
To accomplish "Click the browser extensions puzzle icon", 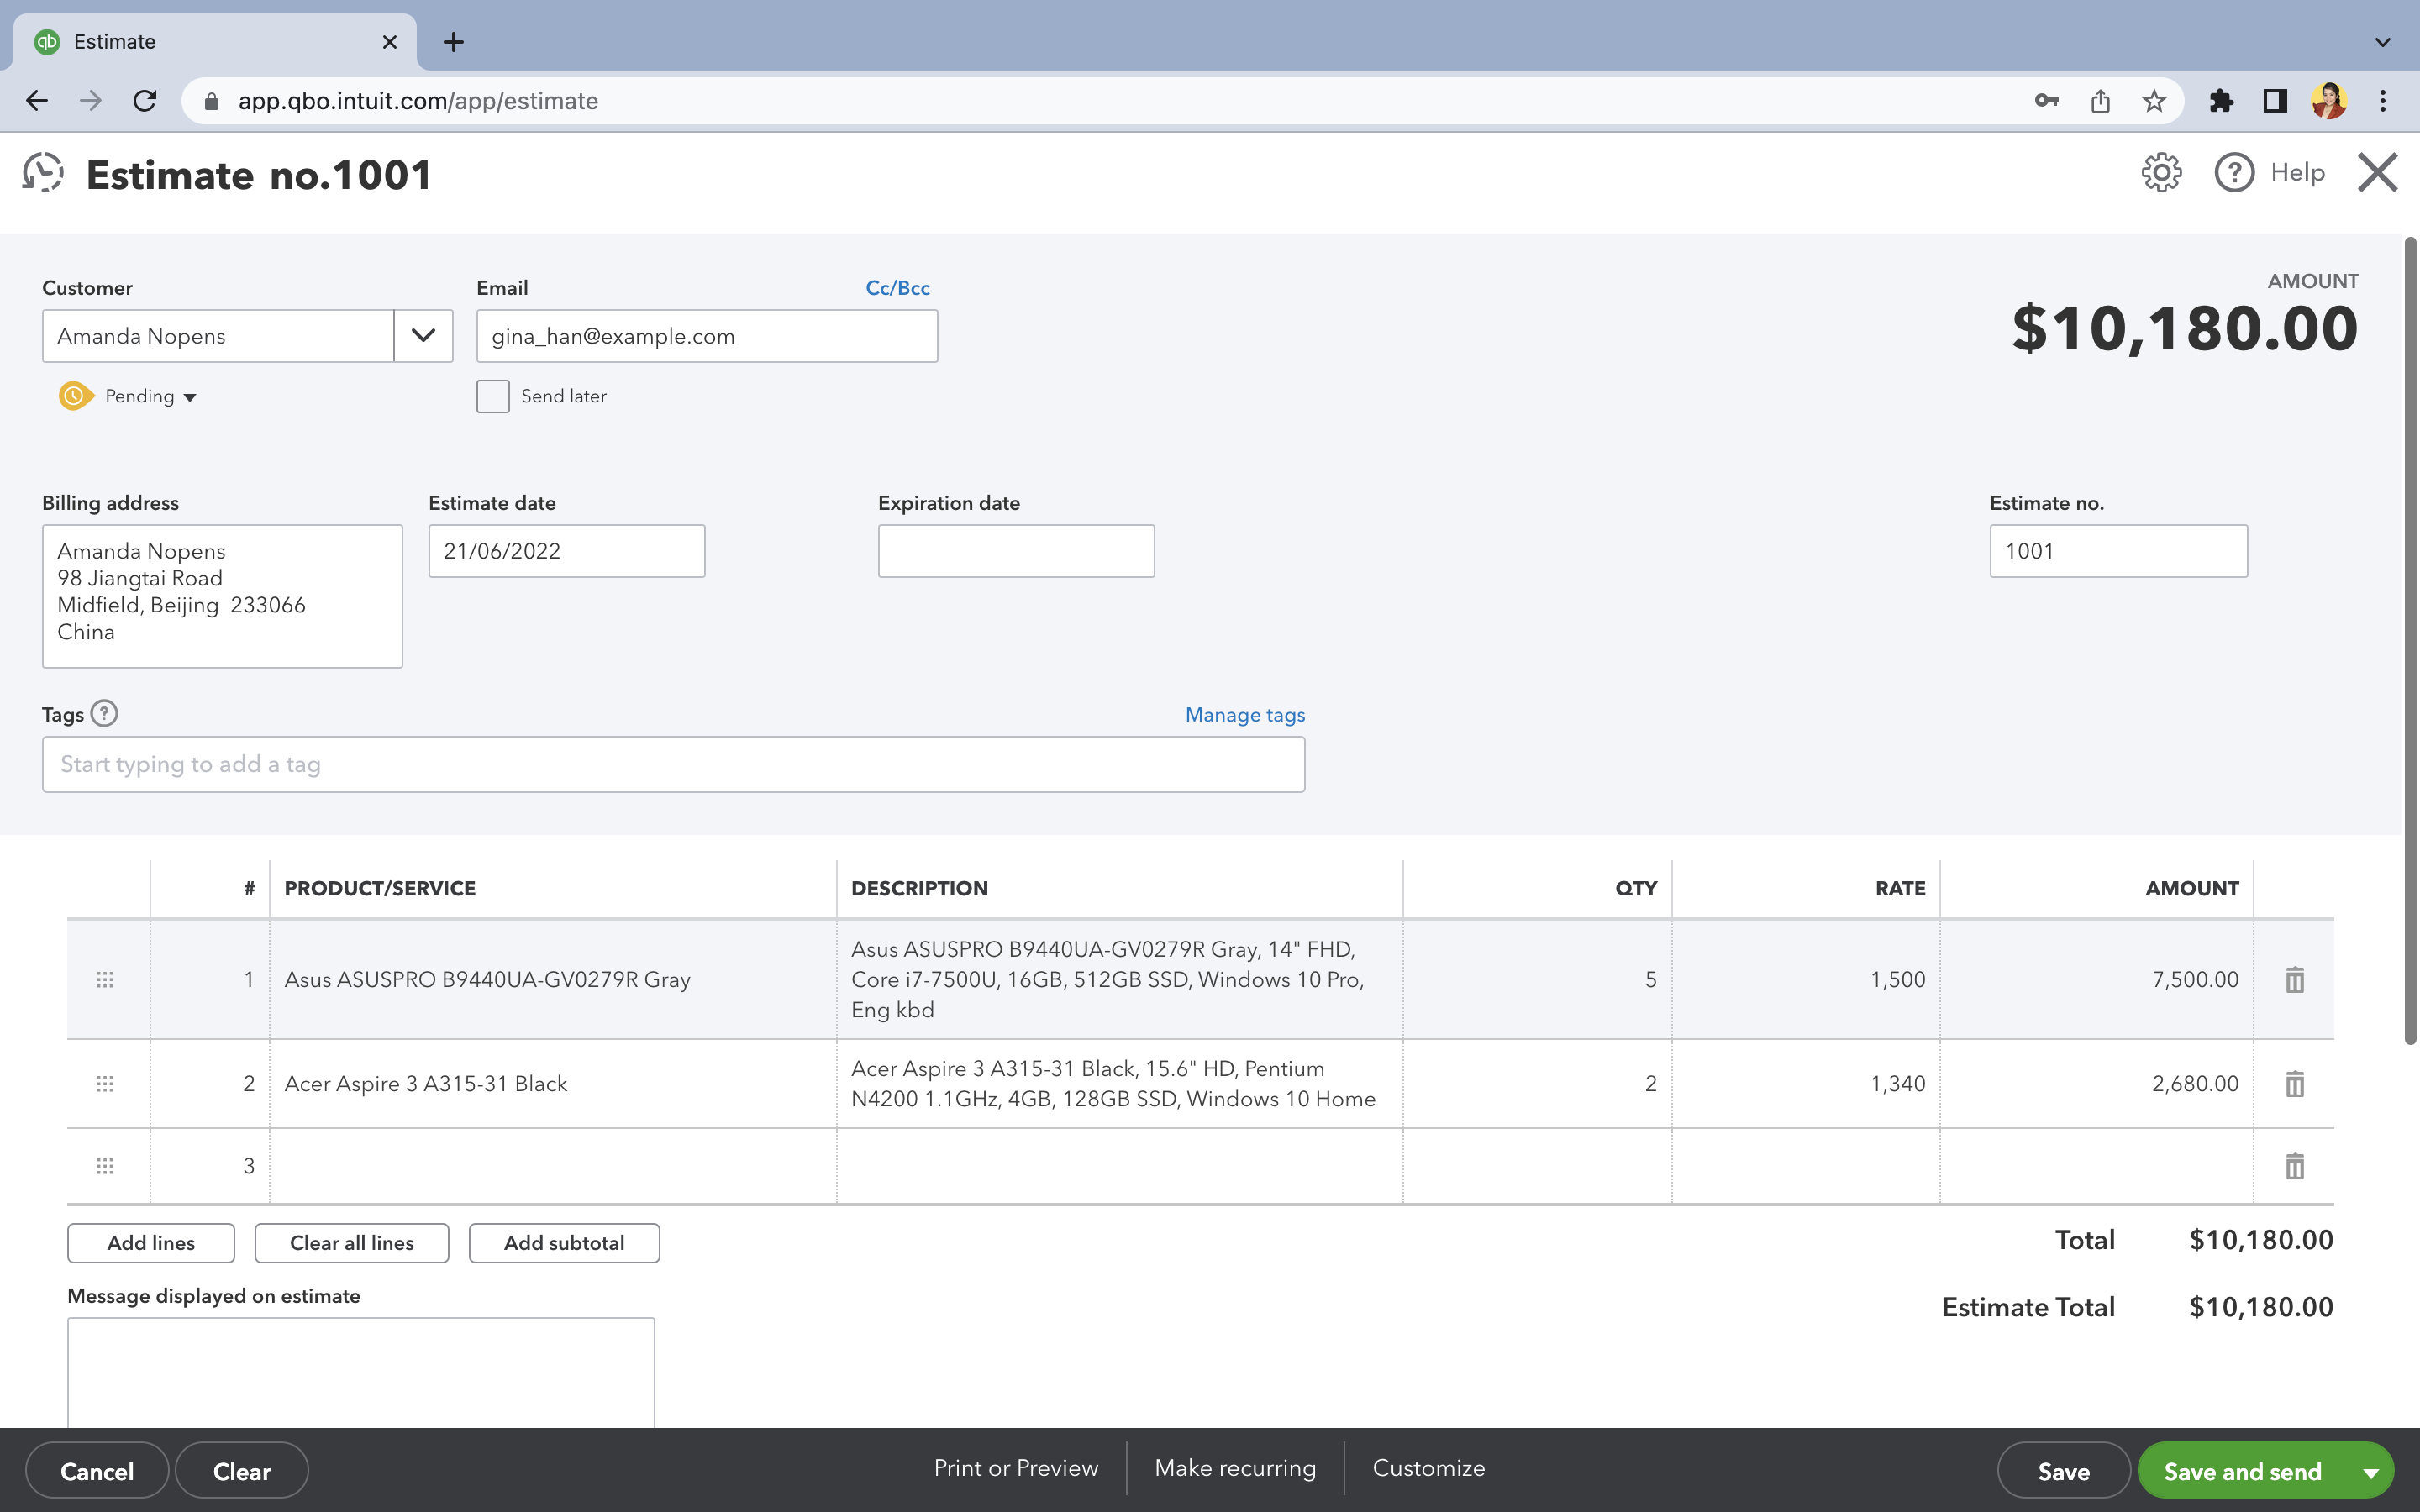I will click(x=2221, y=101).
